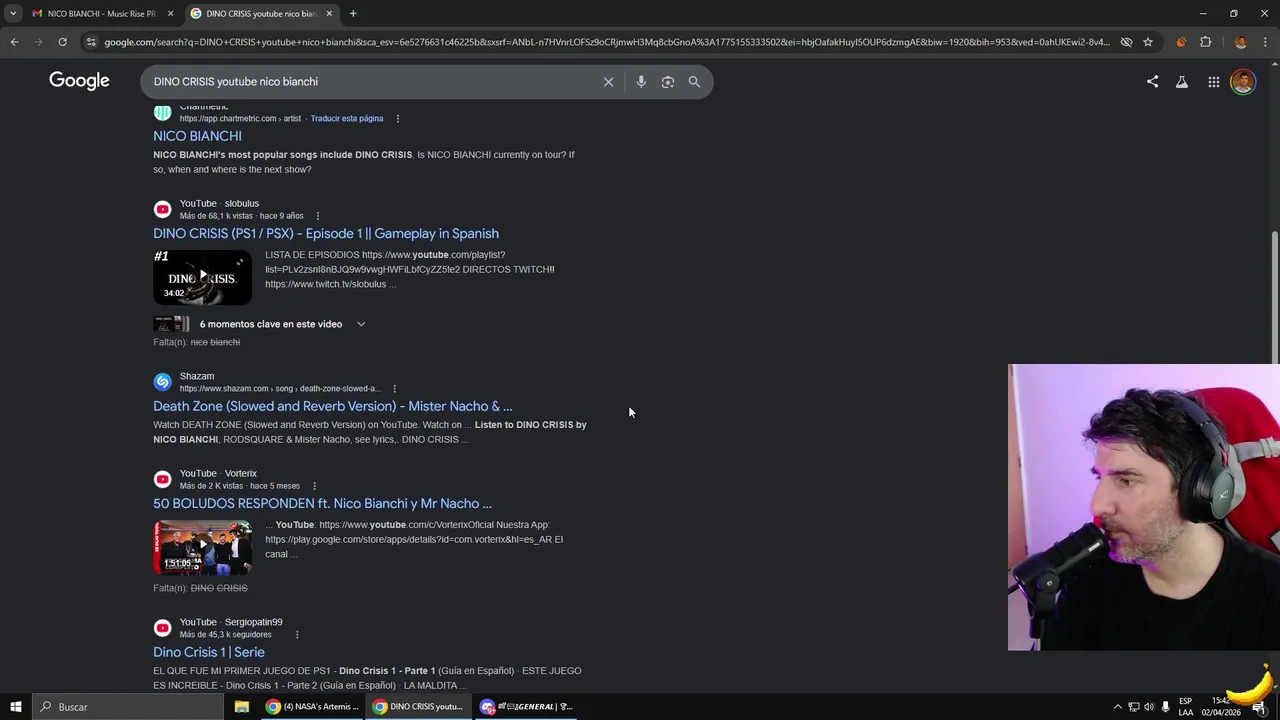The image size is (1280, 720).
Task: Open the Google apps grid
Action: pos(1213,82)
